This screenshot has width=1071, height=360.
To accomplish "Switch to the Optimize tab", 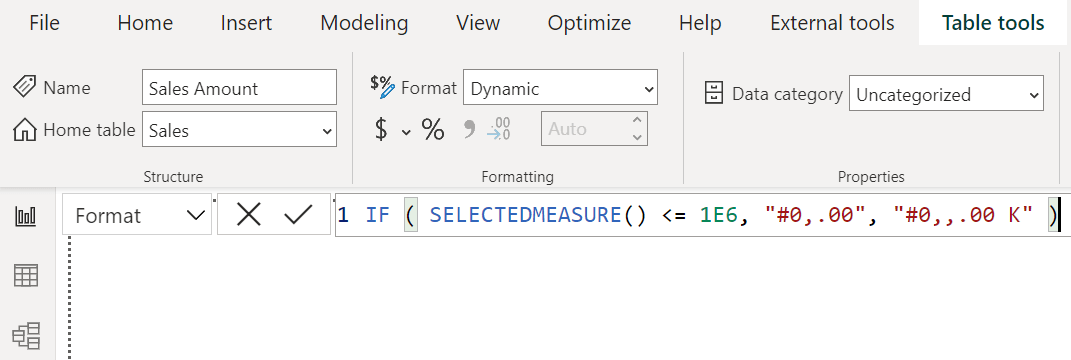I will point(589,23).
